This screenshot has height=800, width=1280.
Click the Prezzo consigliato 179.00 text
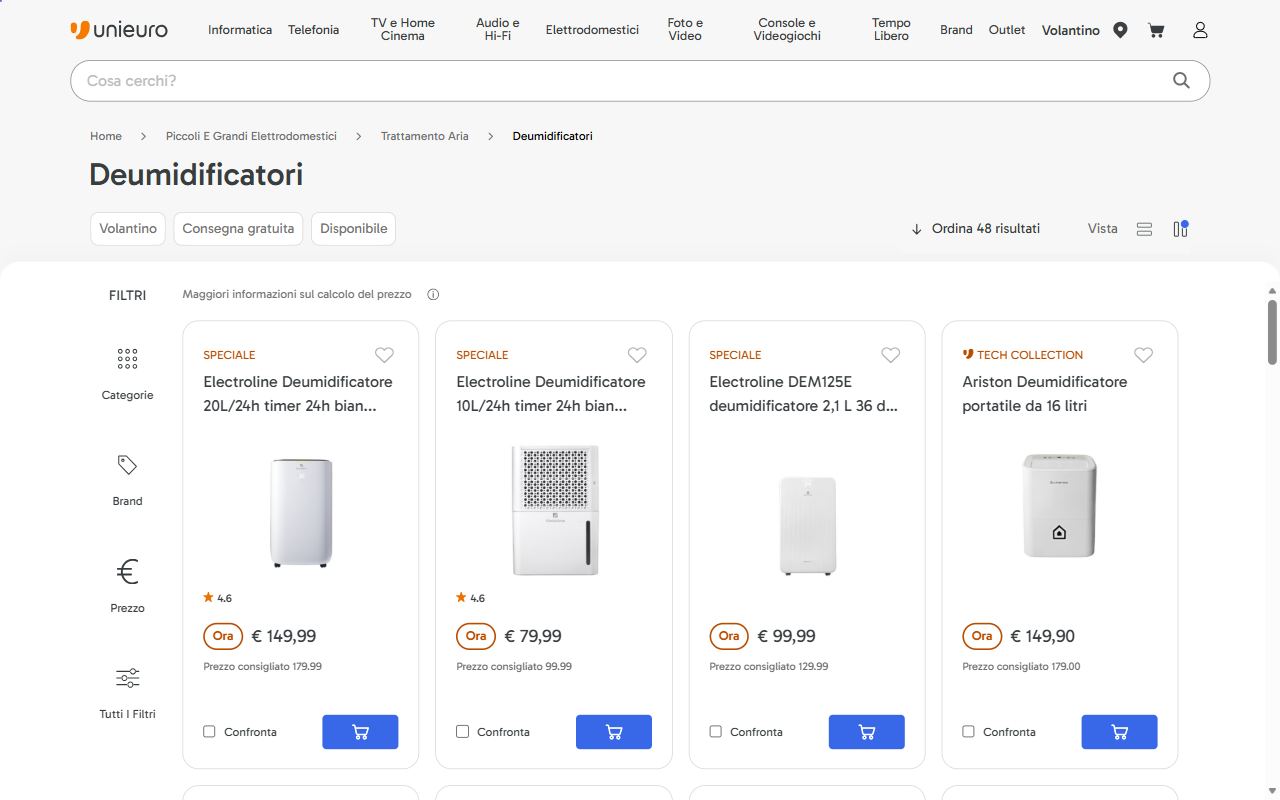[1021, 667]
